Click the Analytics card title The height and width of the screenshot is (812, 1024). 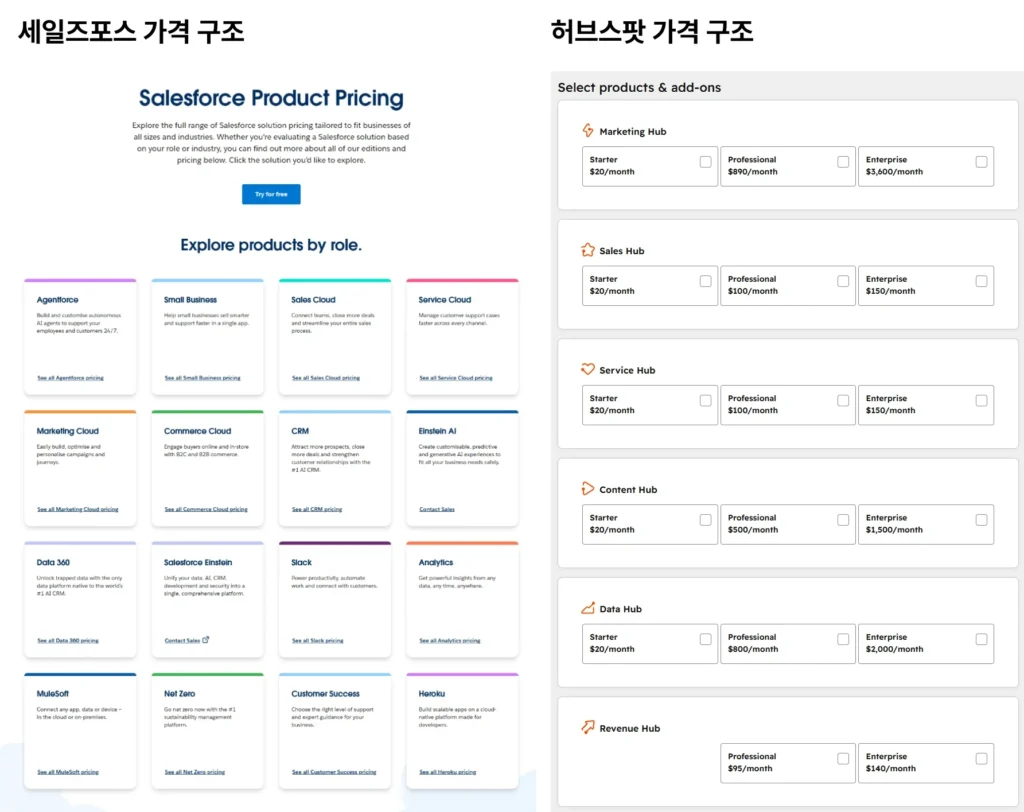[436, 562]
